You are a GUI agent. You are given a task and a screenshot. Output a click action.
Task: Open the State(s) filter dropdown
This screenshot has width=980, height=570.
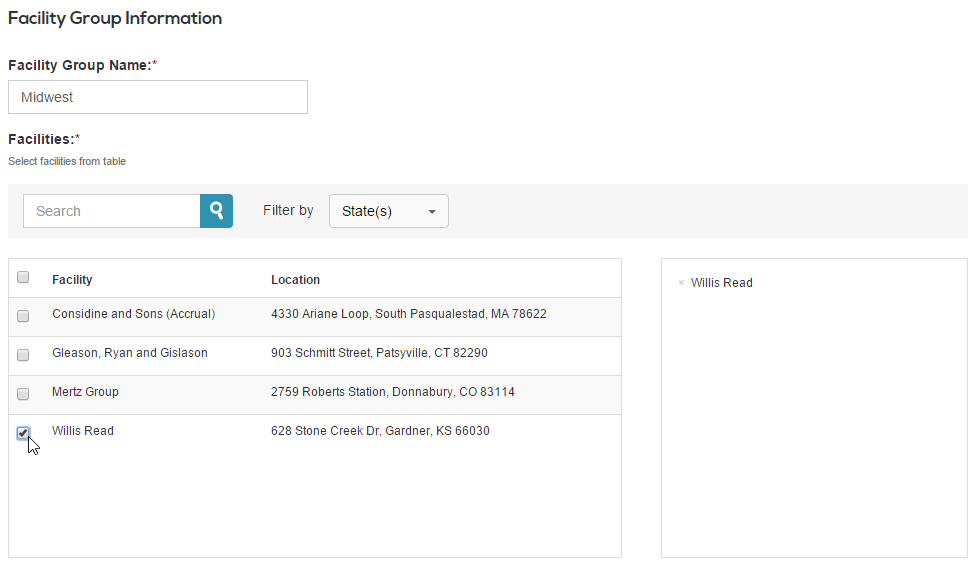tap(389, 211)
